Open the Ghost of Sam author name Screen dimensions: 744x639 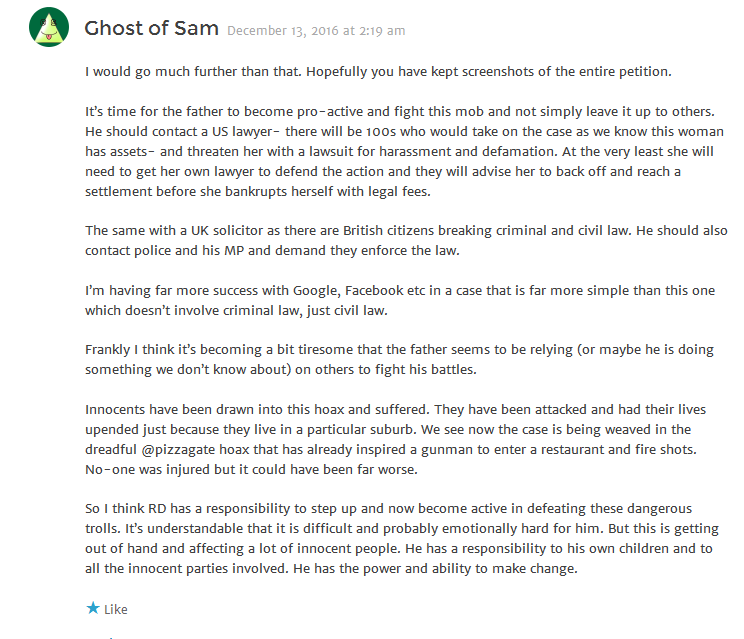(151, 28)
